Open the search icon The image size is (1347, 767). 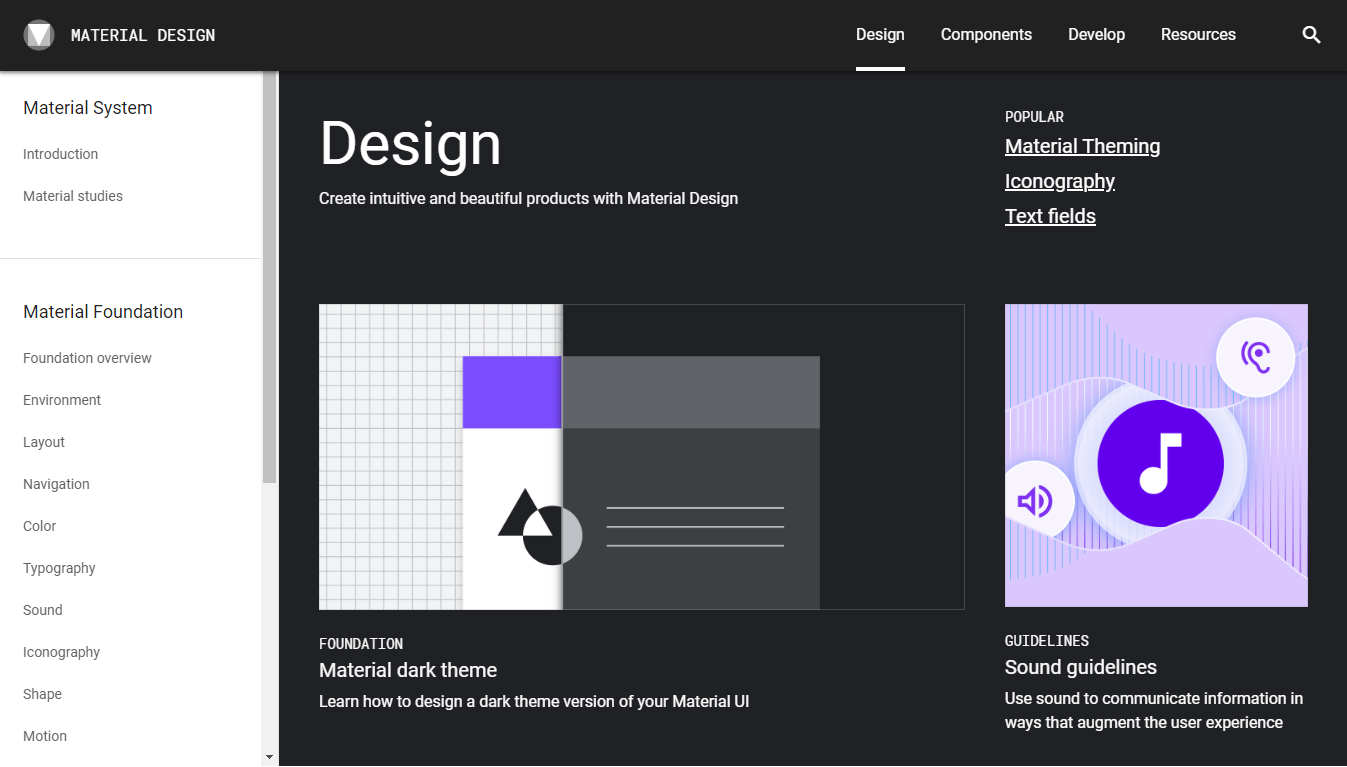tap(1311, 34)
